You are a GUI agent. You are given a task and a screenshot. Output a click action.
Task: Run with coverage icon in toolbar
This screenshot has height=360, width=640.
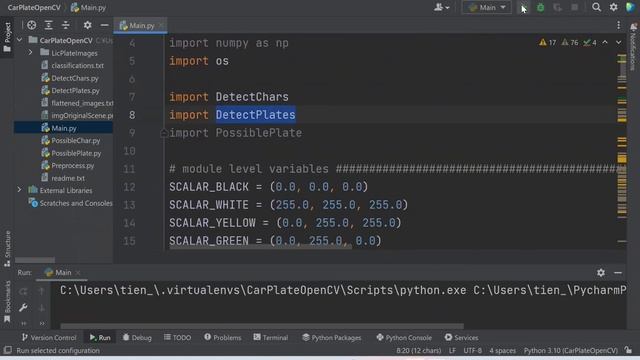558,7
